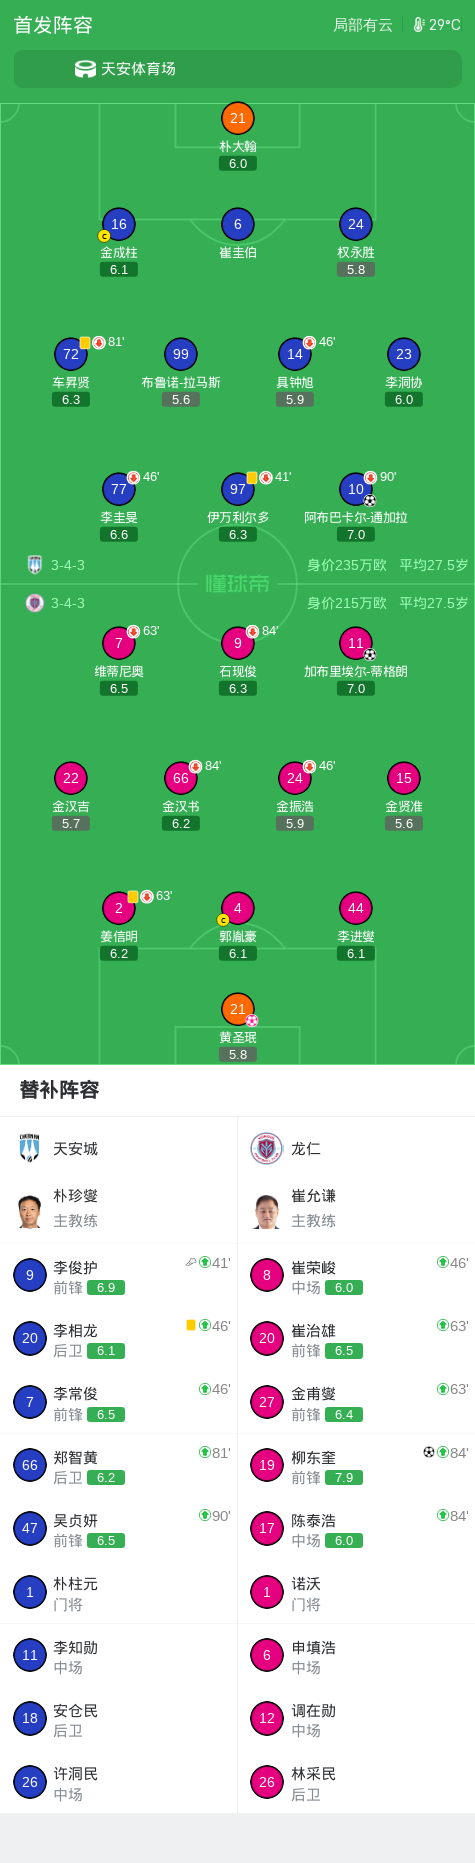475x1863 pixels.
Task: Tap the 天安体育场 venue bar
Action: tap(238, 69)
